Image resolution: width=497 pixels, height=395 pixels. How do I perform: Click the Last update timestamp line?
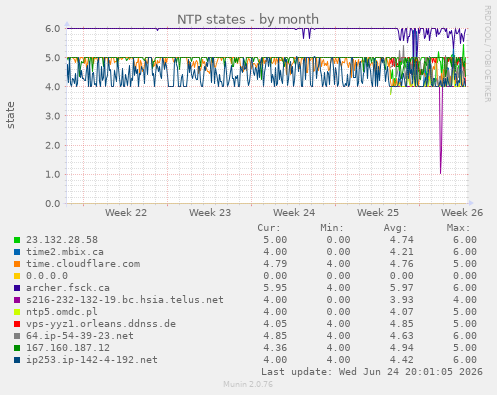point(372,372)
